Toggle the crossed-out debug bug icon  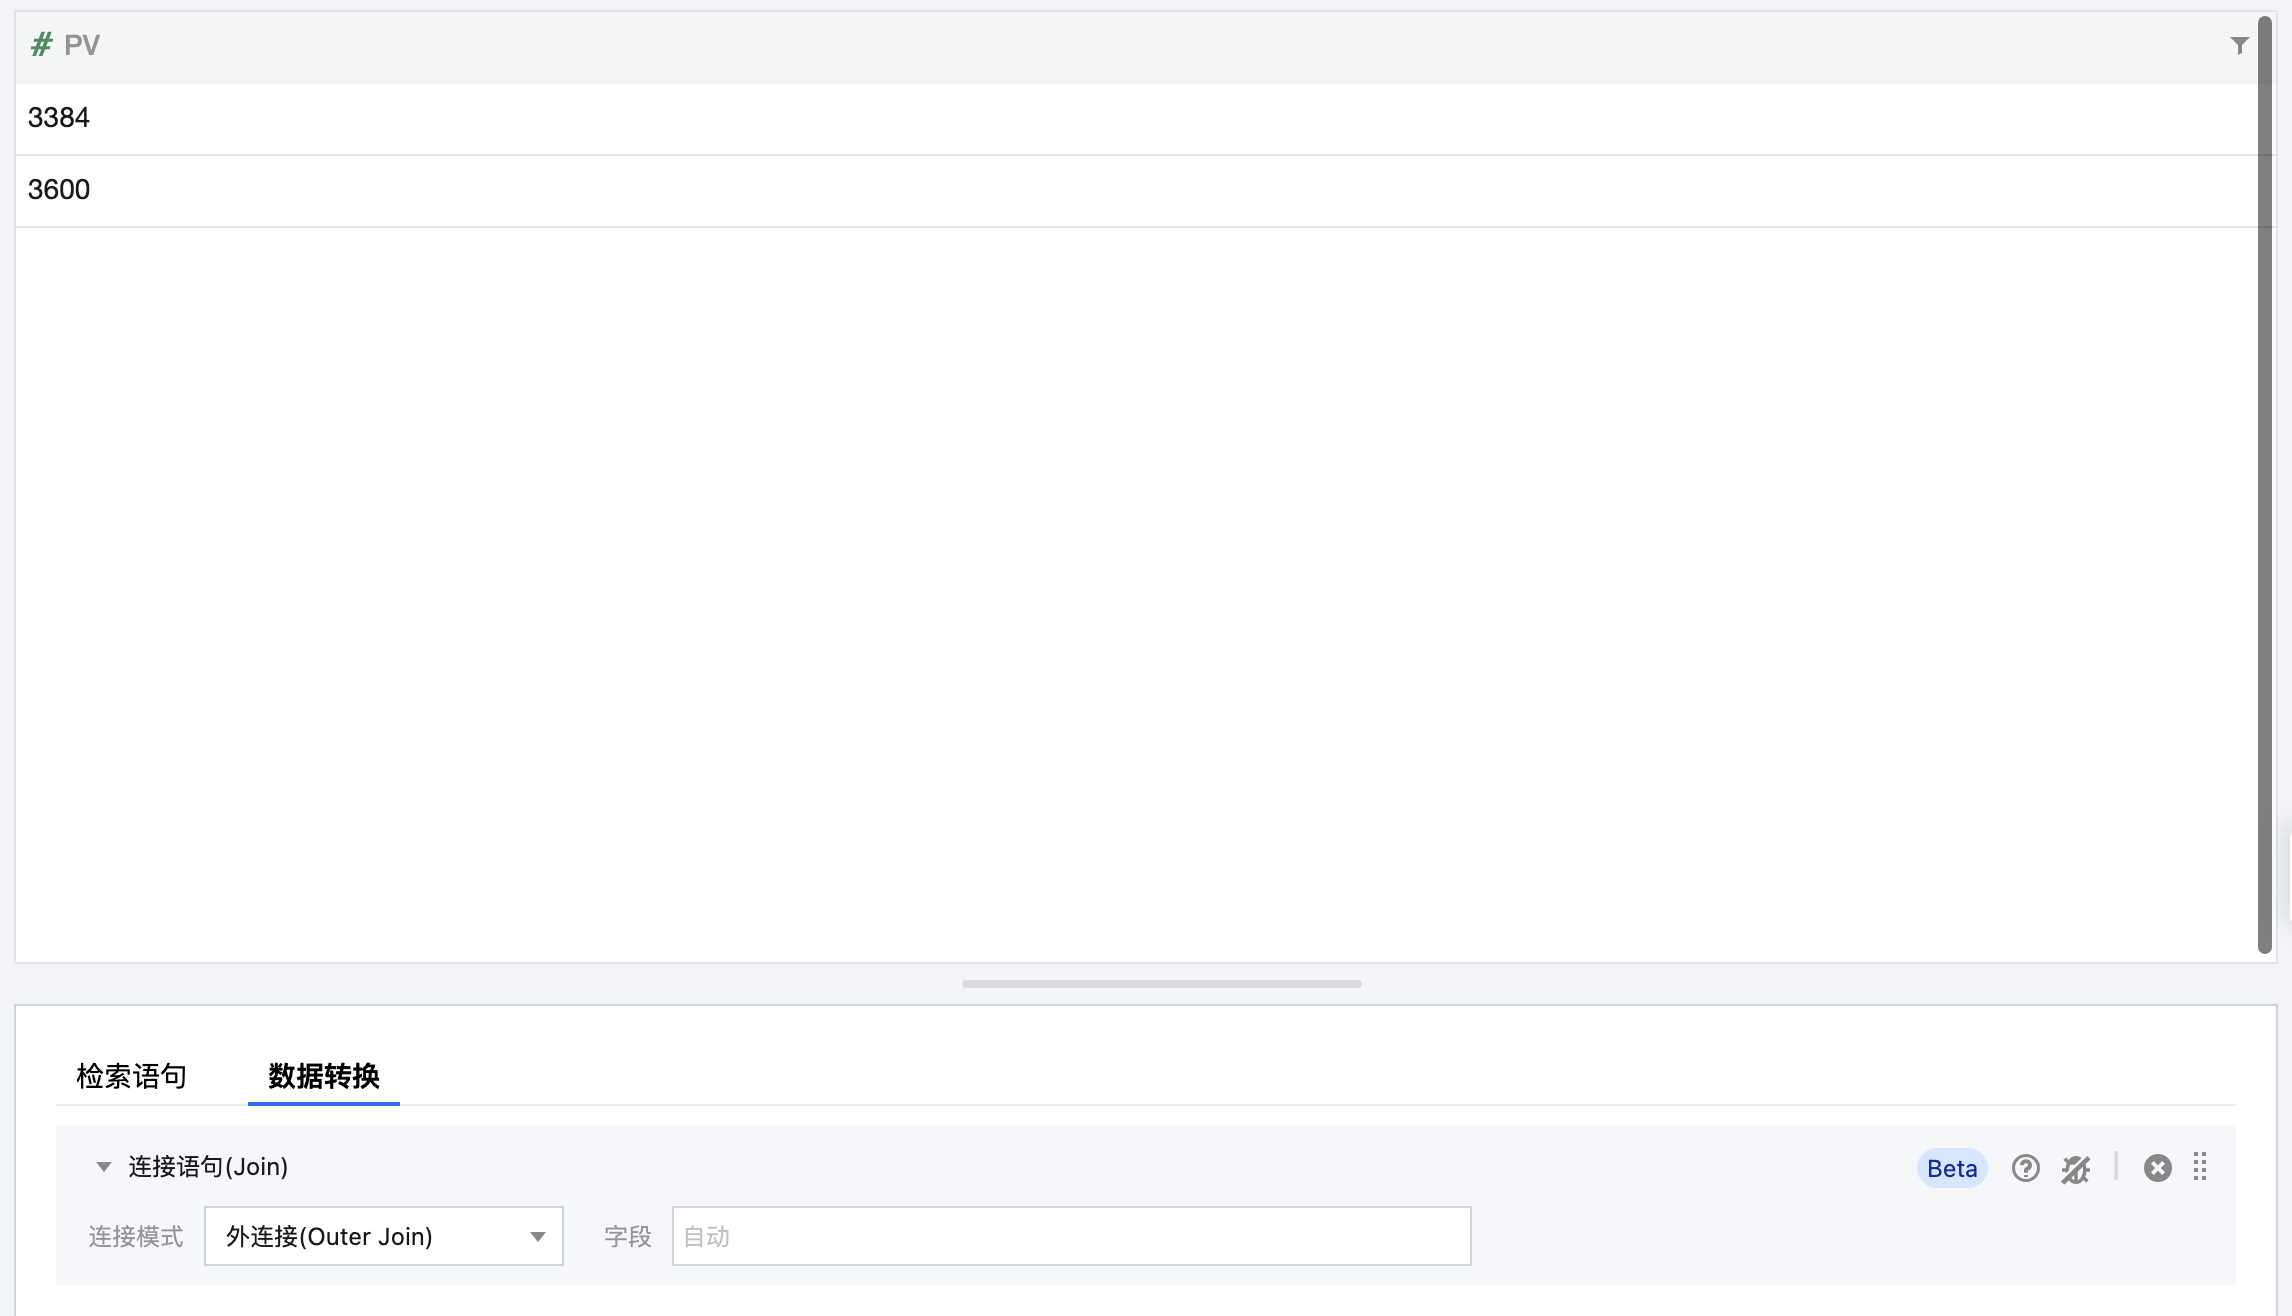coord(2076,1168)
